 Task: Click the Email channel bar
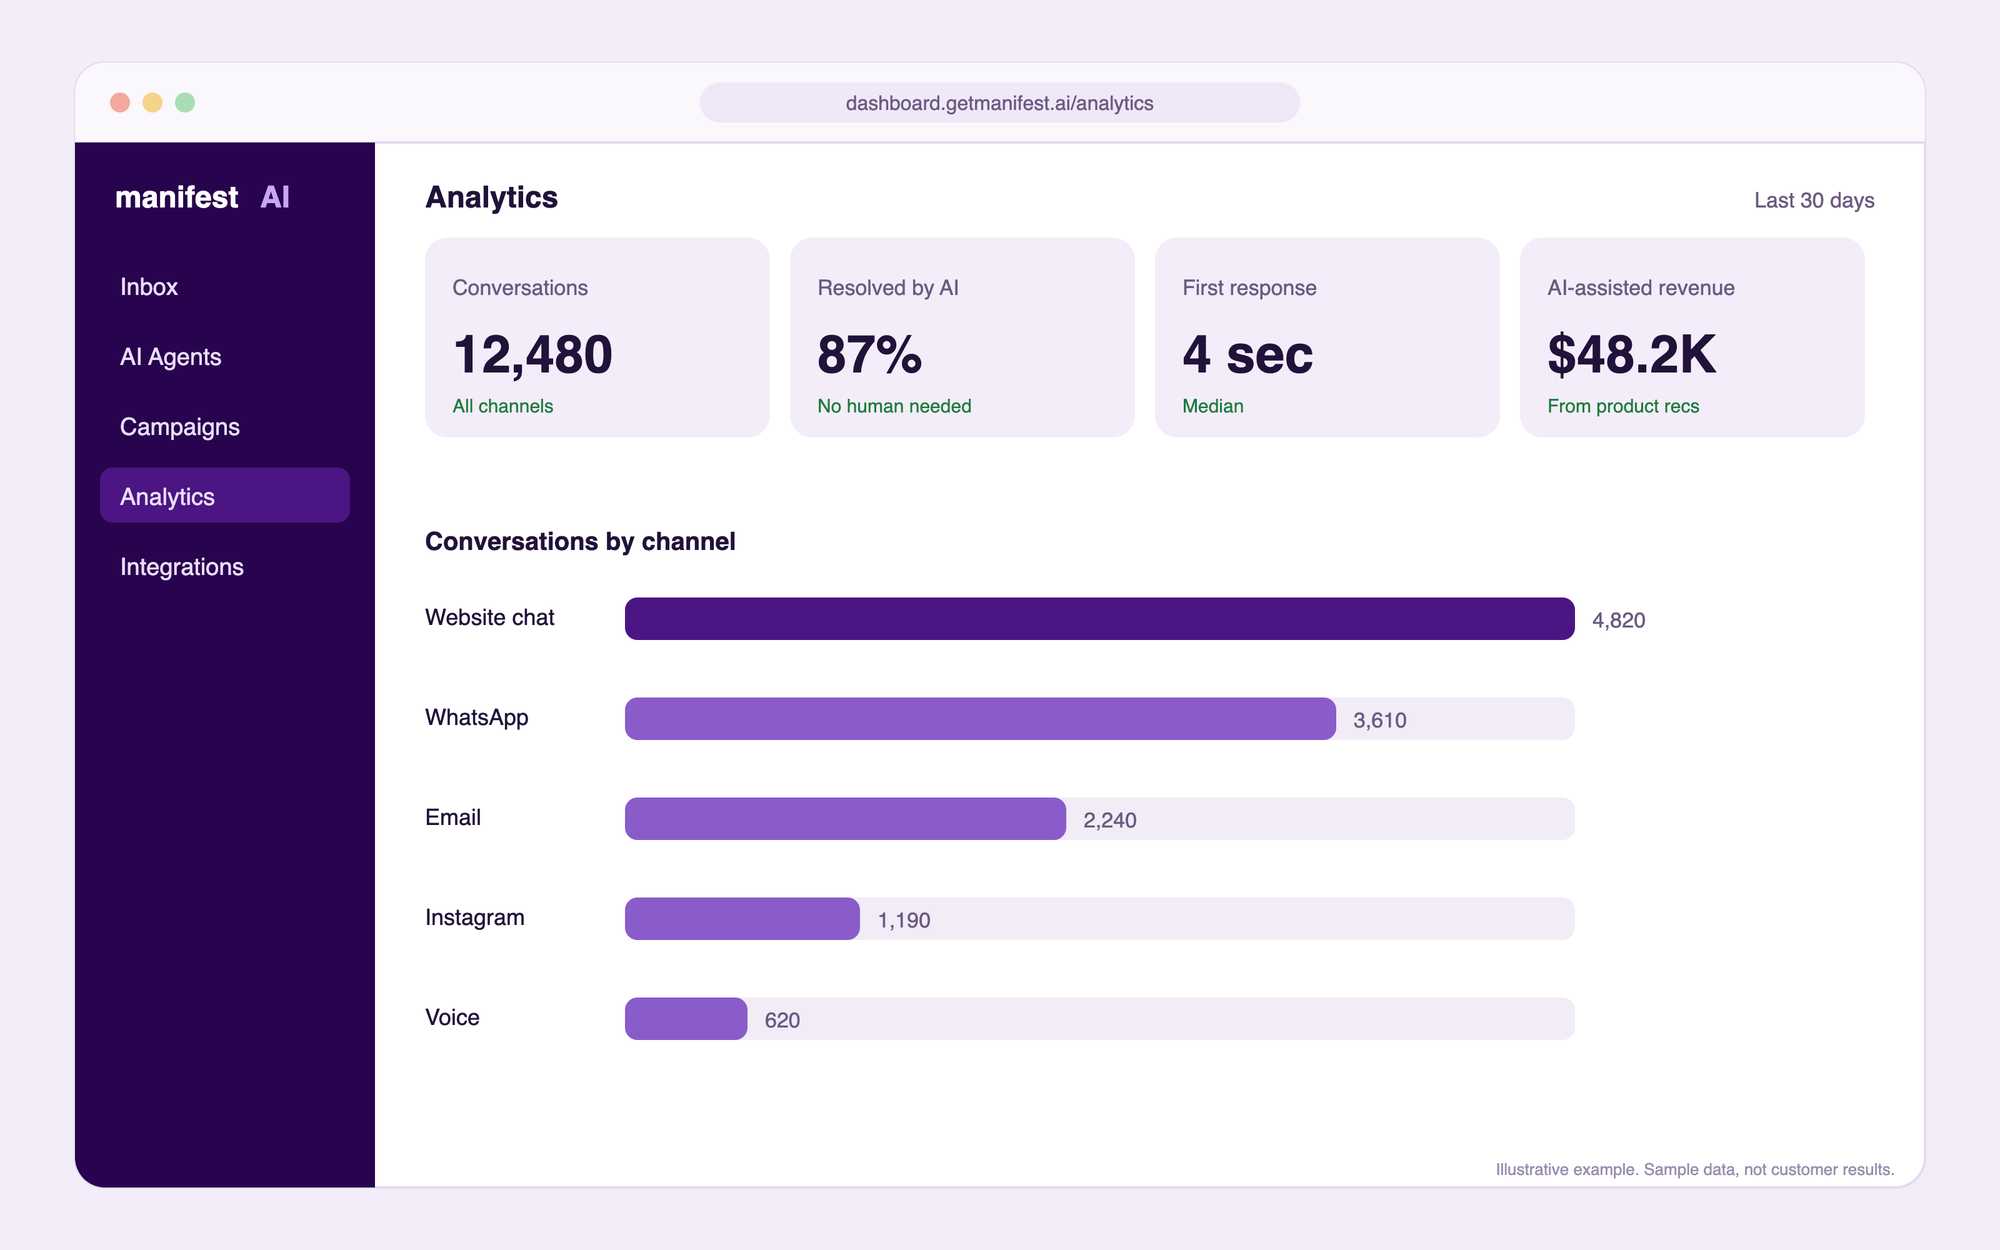pos(845,819)
